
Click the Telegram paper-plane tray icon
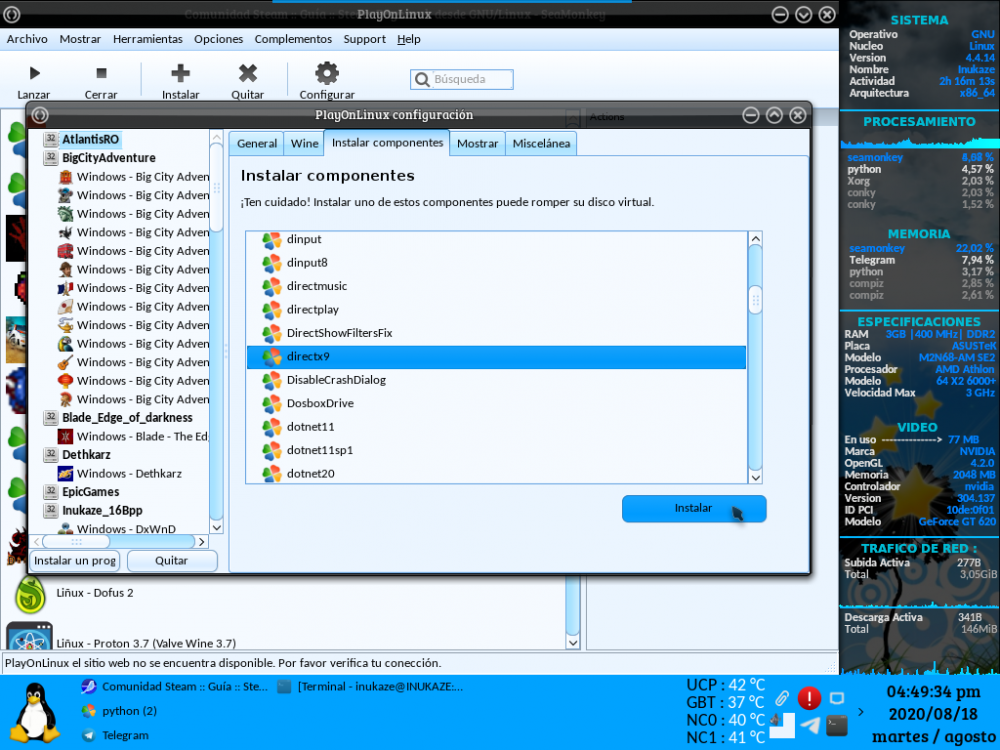(x=811, y=725)
